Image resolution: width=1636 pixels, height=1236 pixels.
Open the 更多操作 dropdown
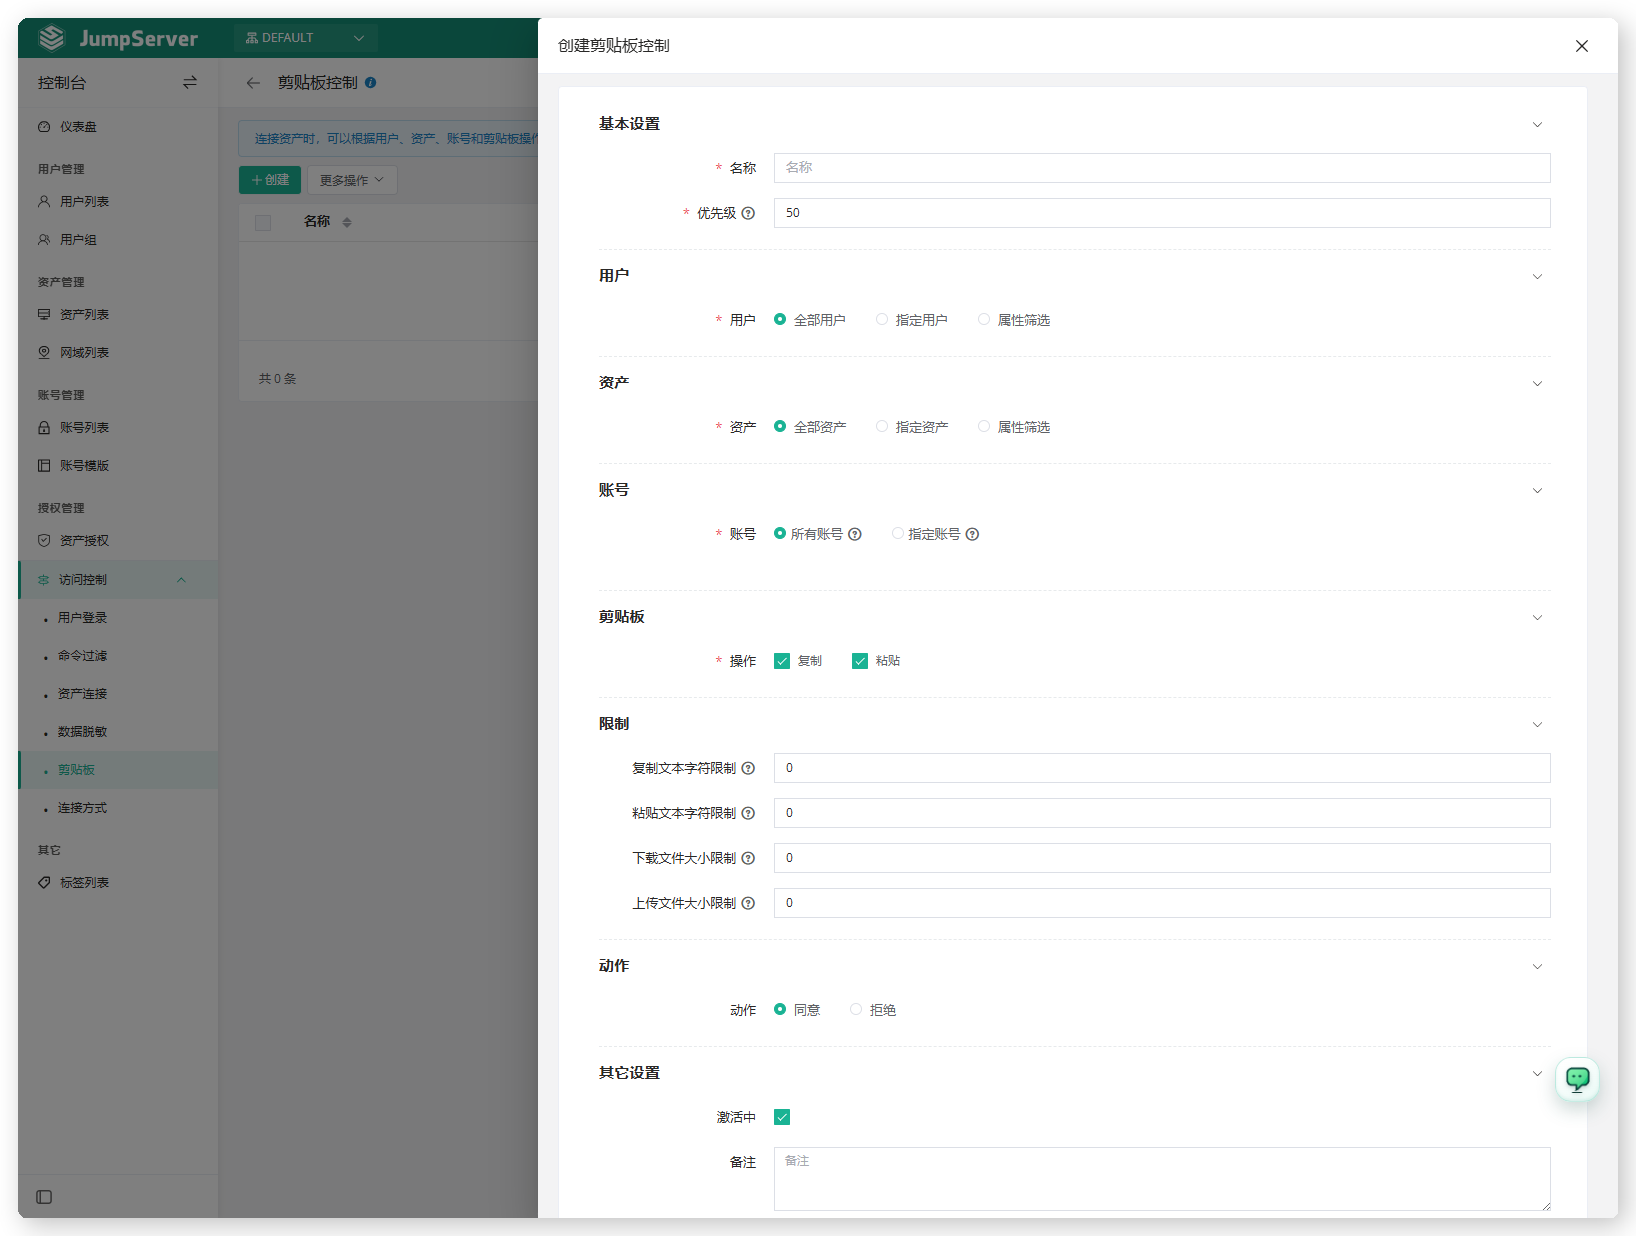tap(352, 180)
